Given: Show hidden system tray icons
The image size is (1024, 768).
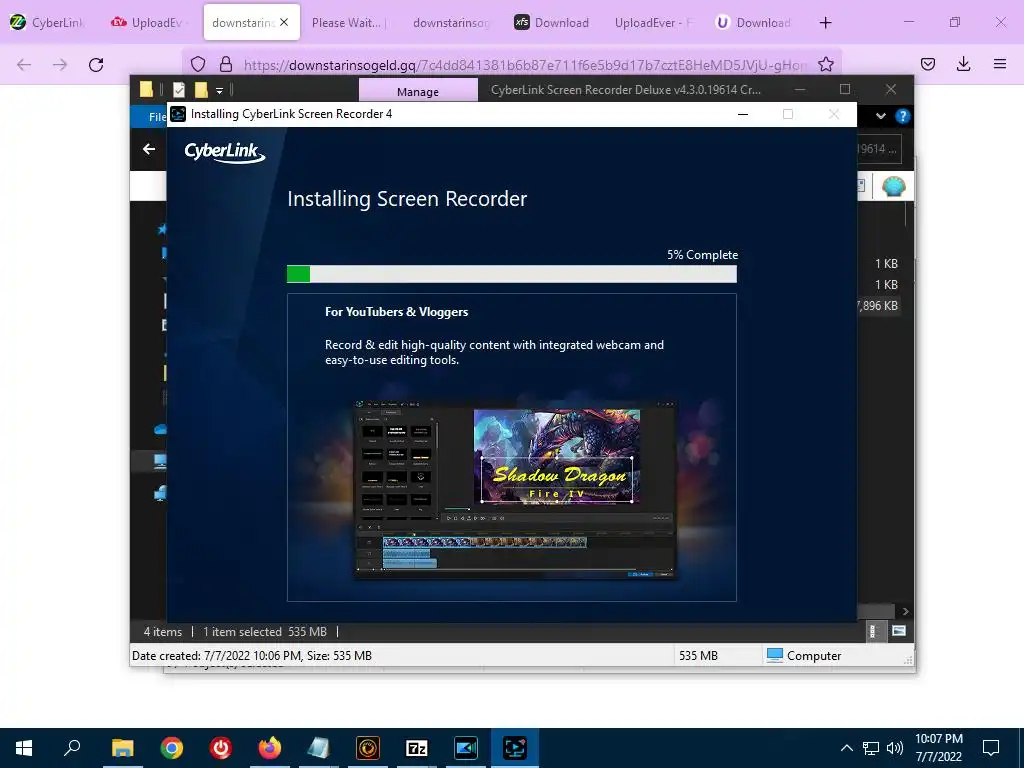Looking at the screenshot, I should pyautogui.click(x=846, y=748).
